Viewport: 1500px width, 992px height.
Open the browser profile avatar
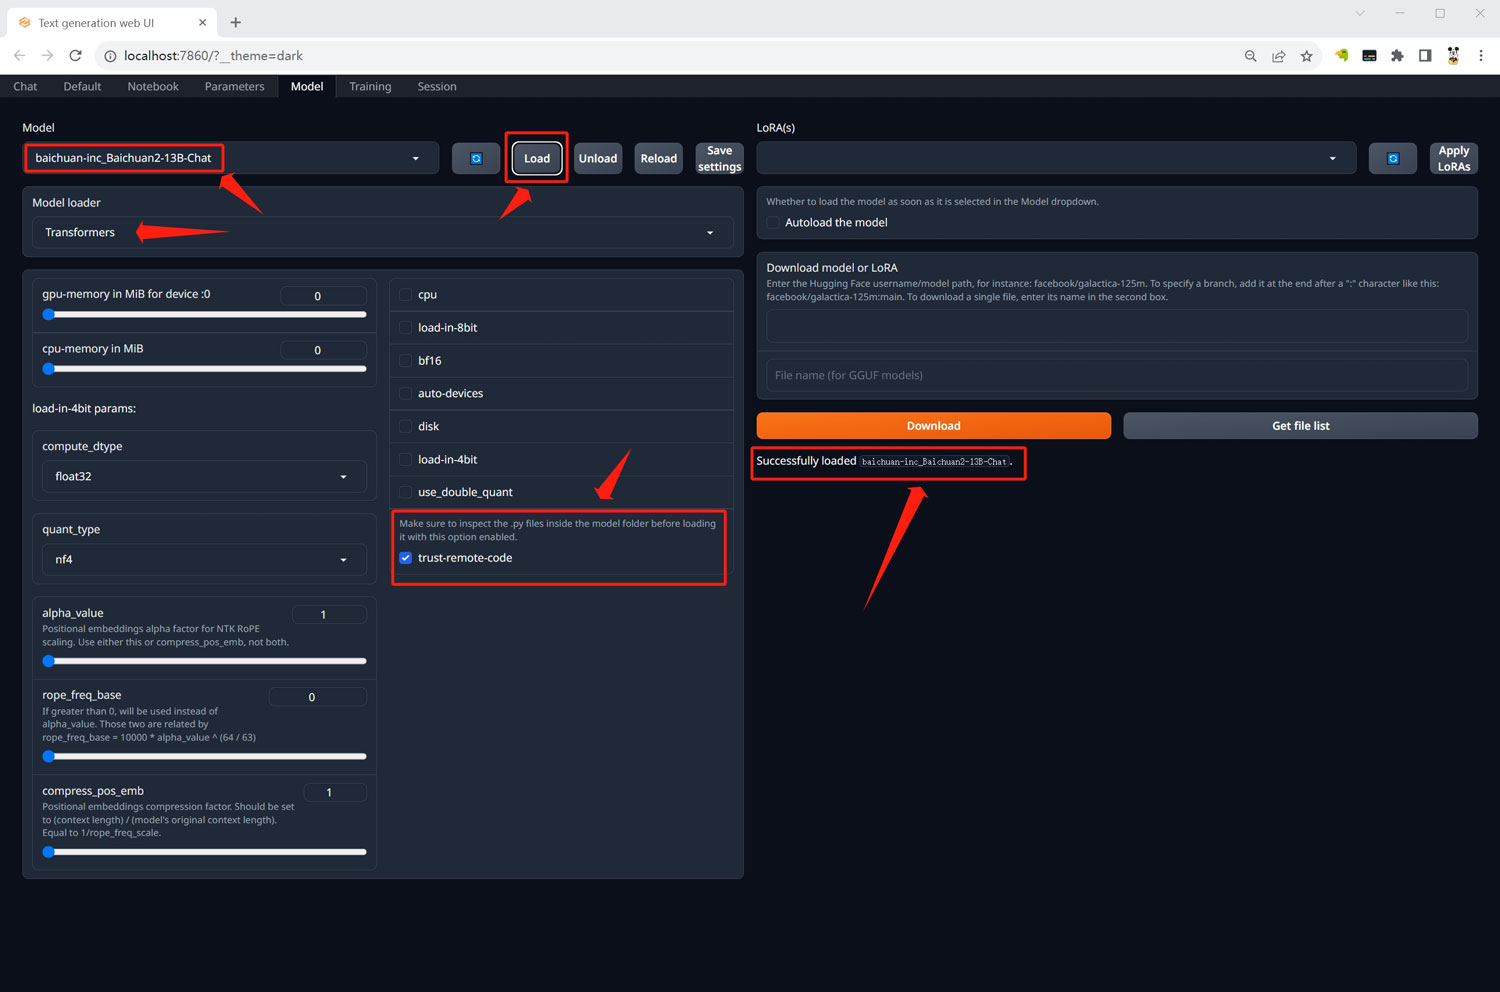click(x=1453, y=56)
